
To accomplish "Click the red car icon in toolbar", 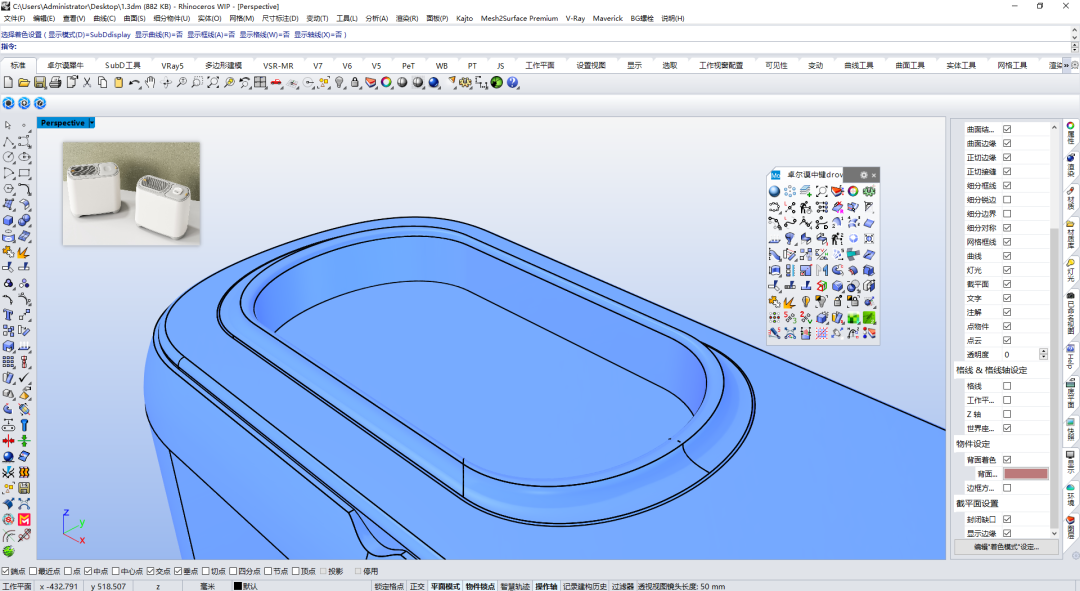I will (276, 83).
